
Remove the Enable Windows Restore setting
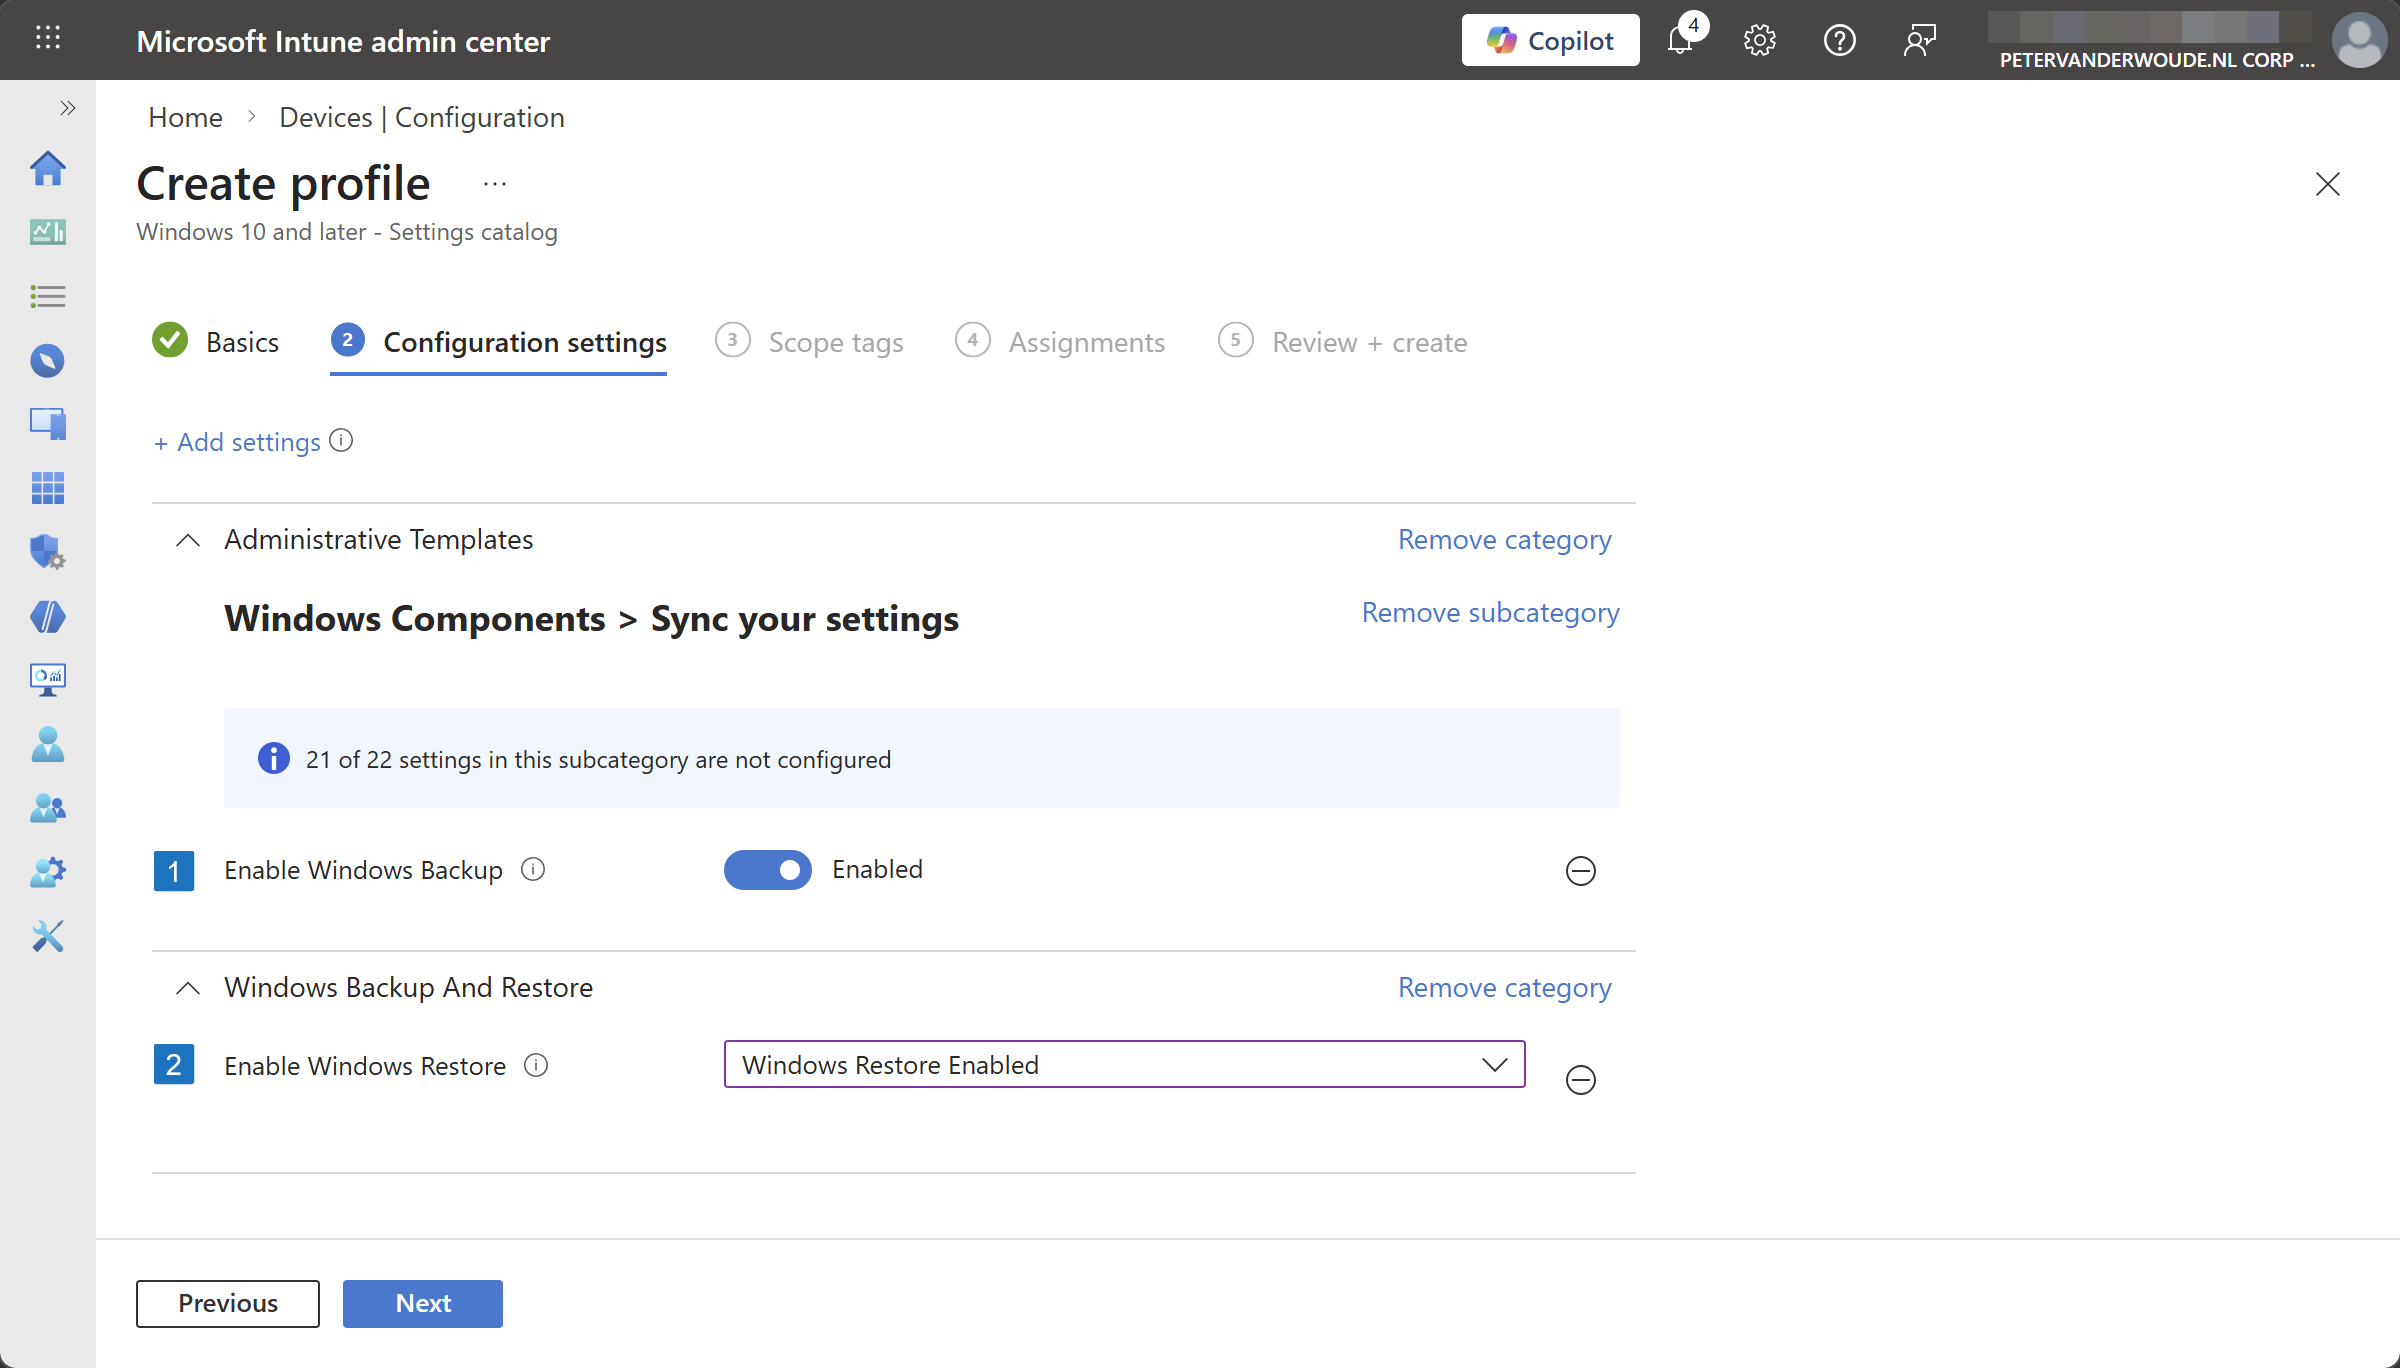pos(1580,1080)
